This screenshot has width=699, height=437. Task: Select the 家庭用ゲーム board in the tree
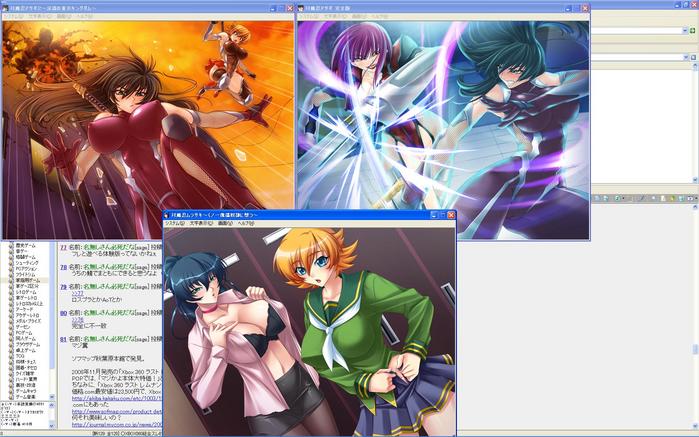tap(26, 280)
